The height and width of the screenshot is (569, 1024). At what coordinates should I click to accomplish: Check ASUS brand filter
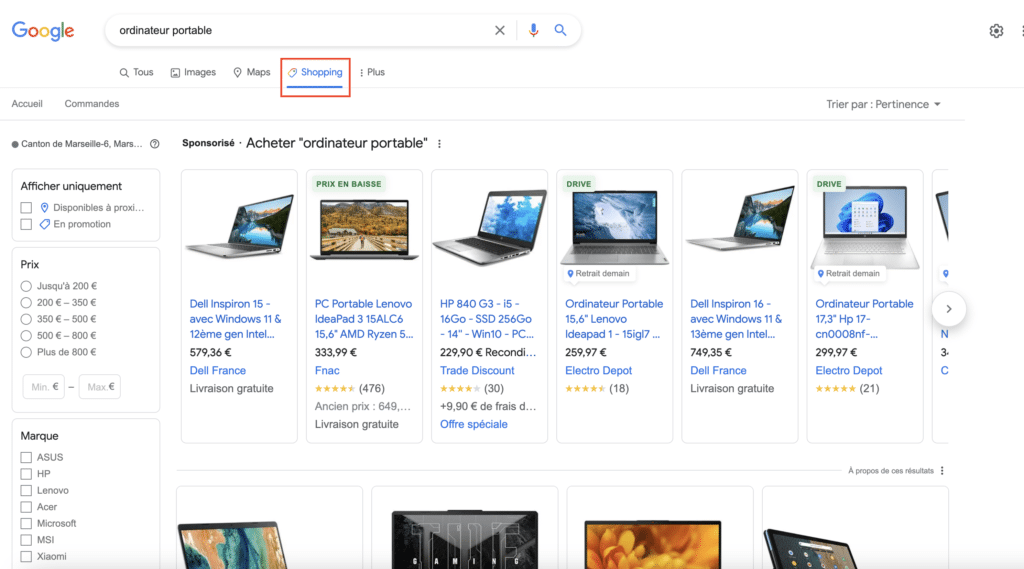26,457
